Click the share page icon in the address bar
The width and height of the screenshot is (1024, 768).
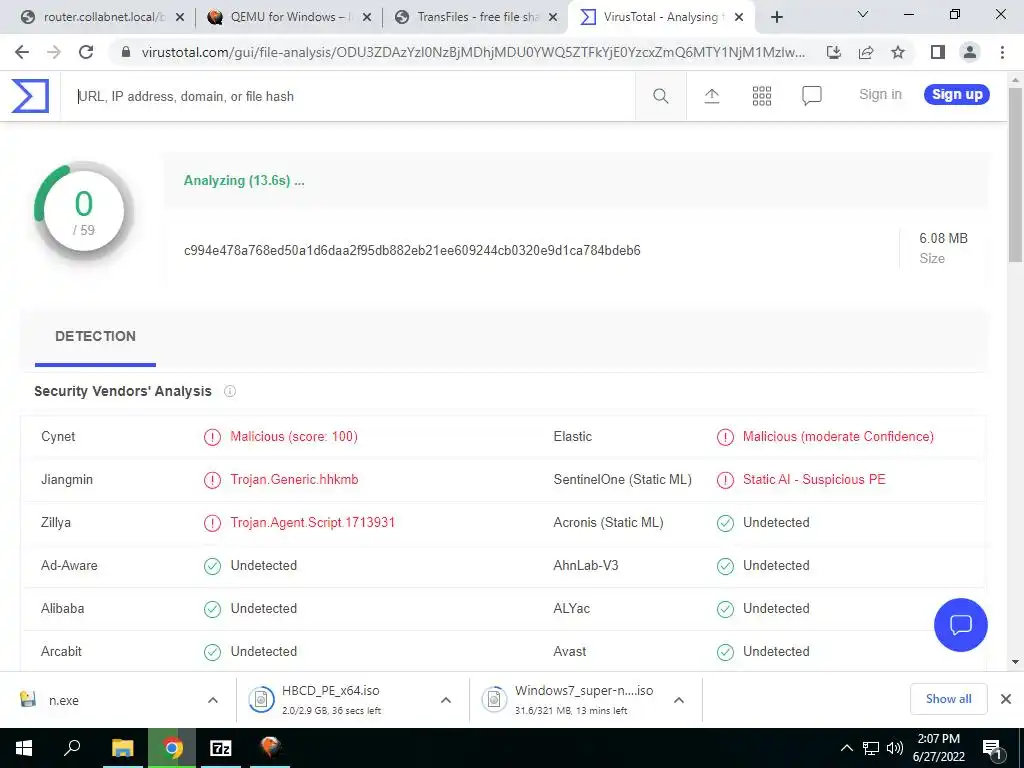[866, 52]
